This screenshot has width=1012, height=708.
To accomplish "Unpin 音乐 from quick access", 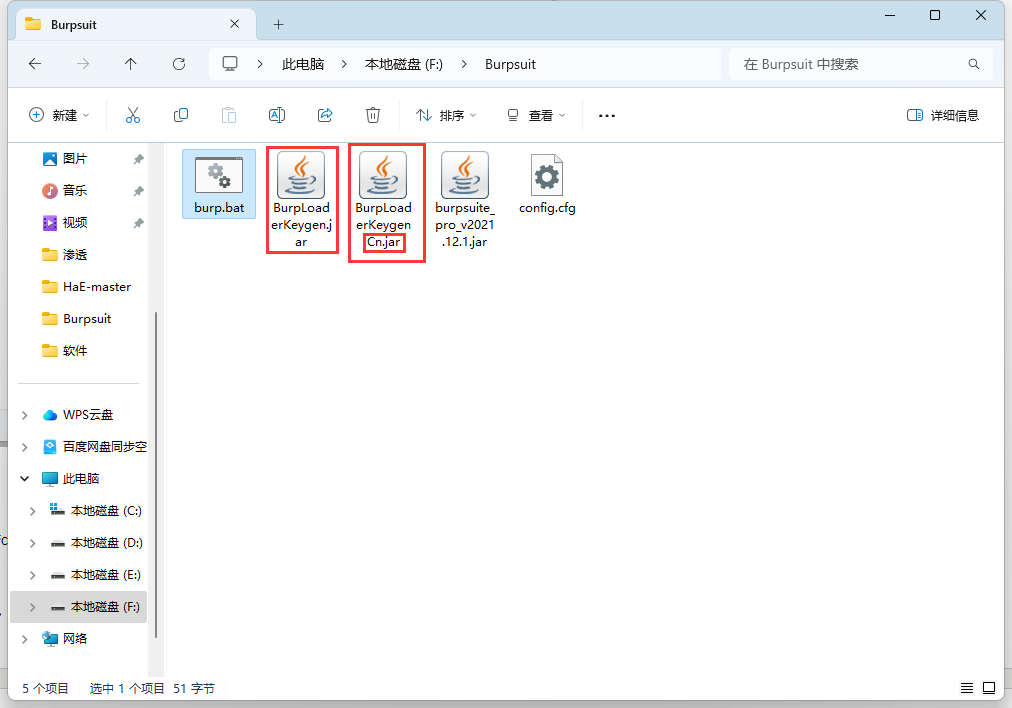I will point(138,191).
